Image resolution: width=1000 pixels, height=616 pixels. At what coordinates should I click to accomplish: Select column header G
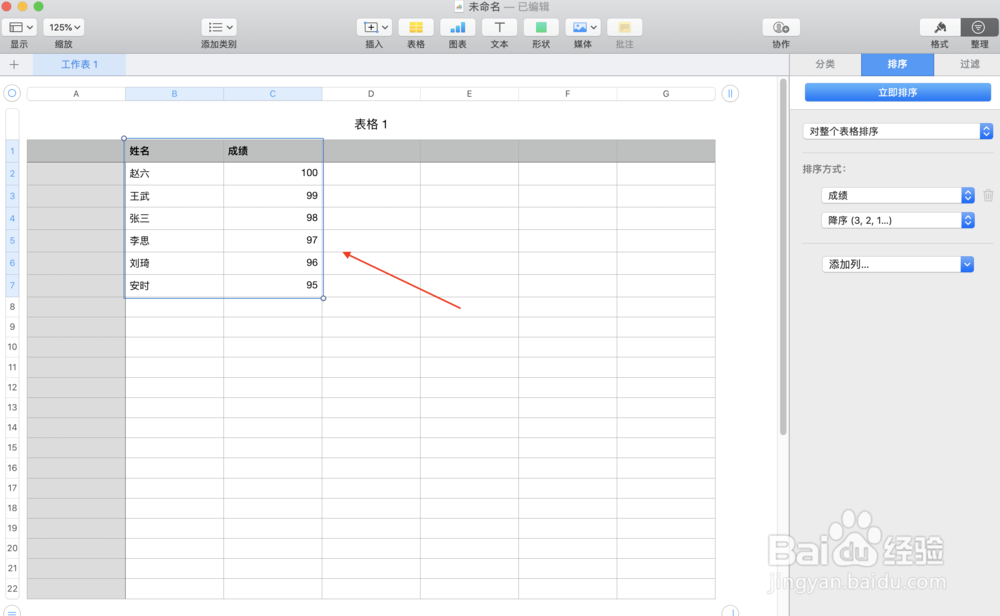coord(666,94)
